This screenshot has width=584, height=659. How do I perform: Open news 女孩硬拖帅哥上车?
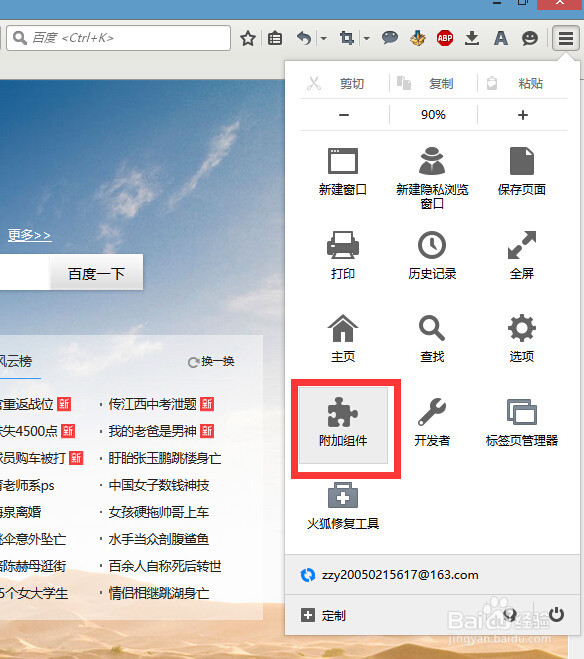pyautogui.click(x=159, y=512)
